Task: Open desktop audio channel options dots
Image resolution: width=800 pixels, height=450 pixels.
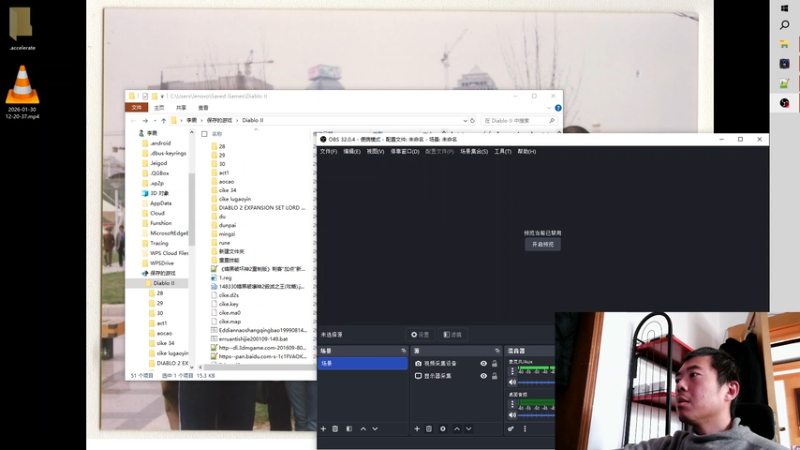Action: [x=512, y=404]
